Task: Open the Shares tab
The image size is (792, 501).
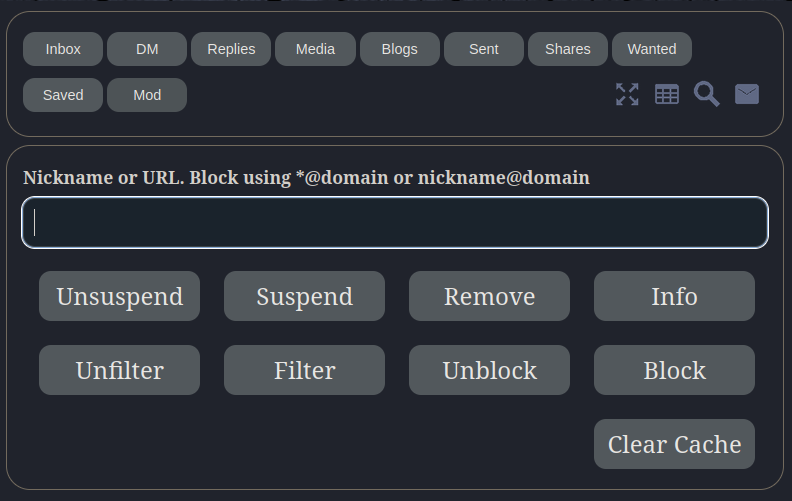Action: 568,49
